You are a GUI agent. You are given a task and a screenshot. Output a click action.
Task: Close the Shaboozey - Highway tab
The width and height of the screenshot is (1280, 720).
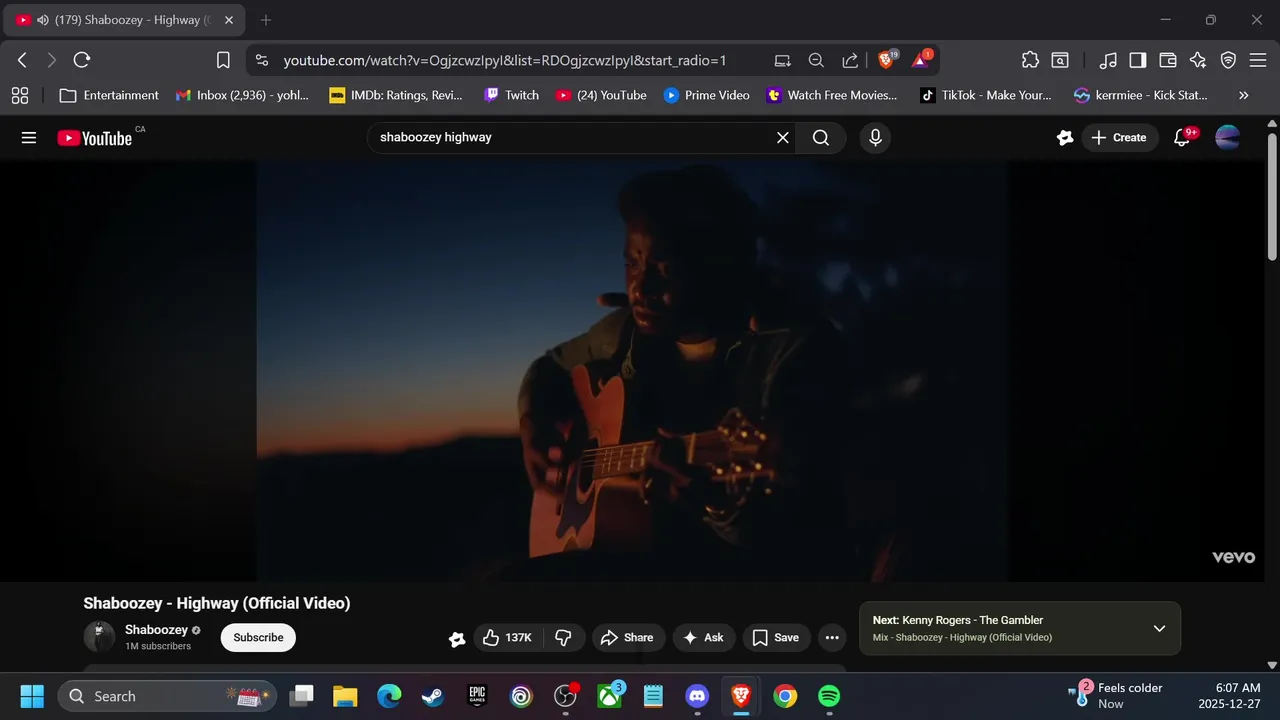[x=228, y=20]
